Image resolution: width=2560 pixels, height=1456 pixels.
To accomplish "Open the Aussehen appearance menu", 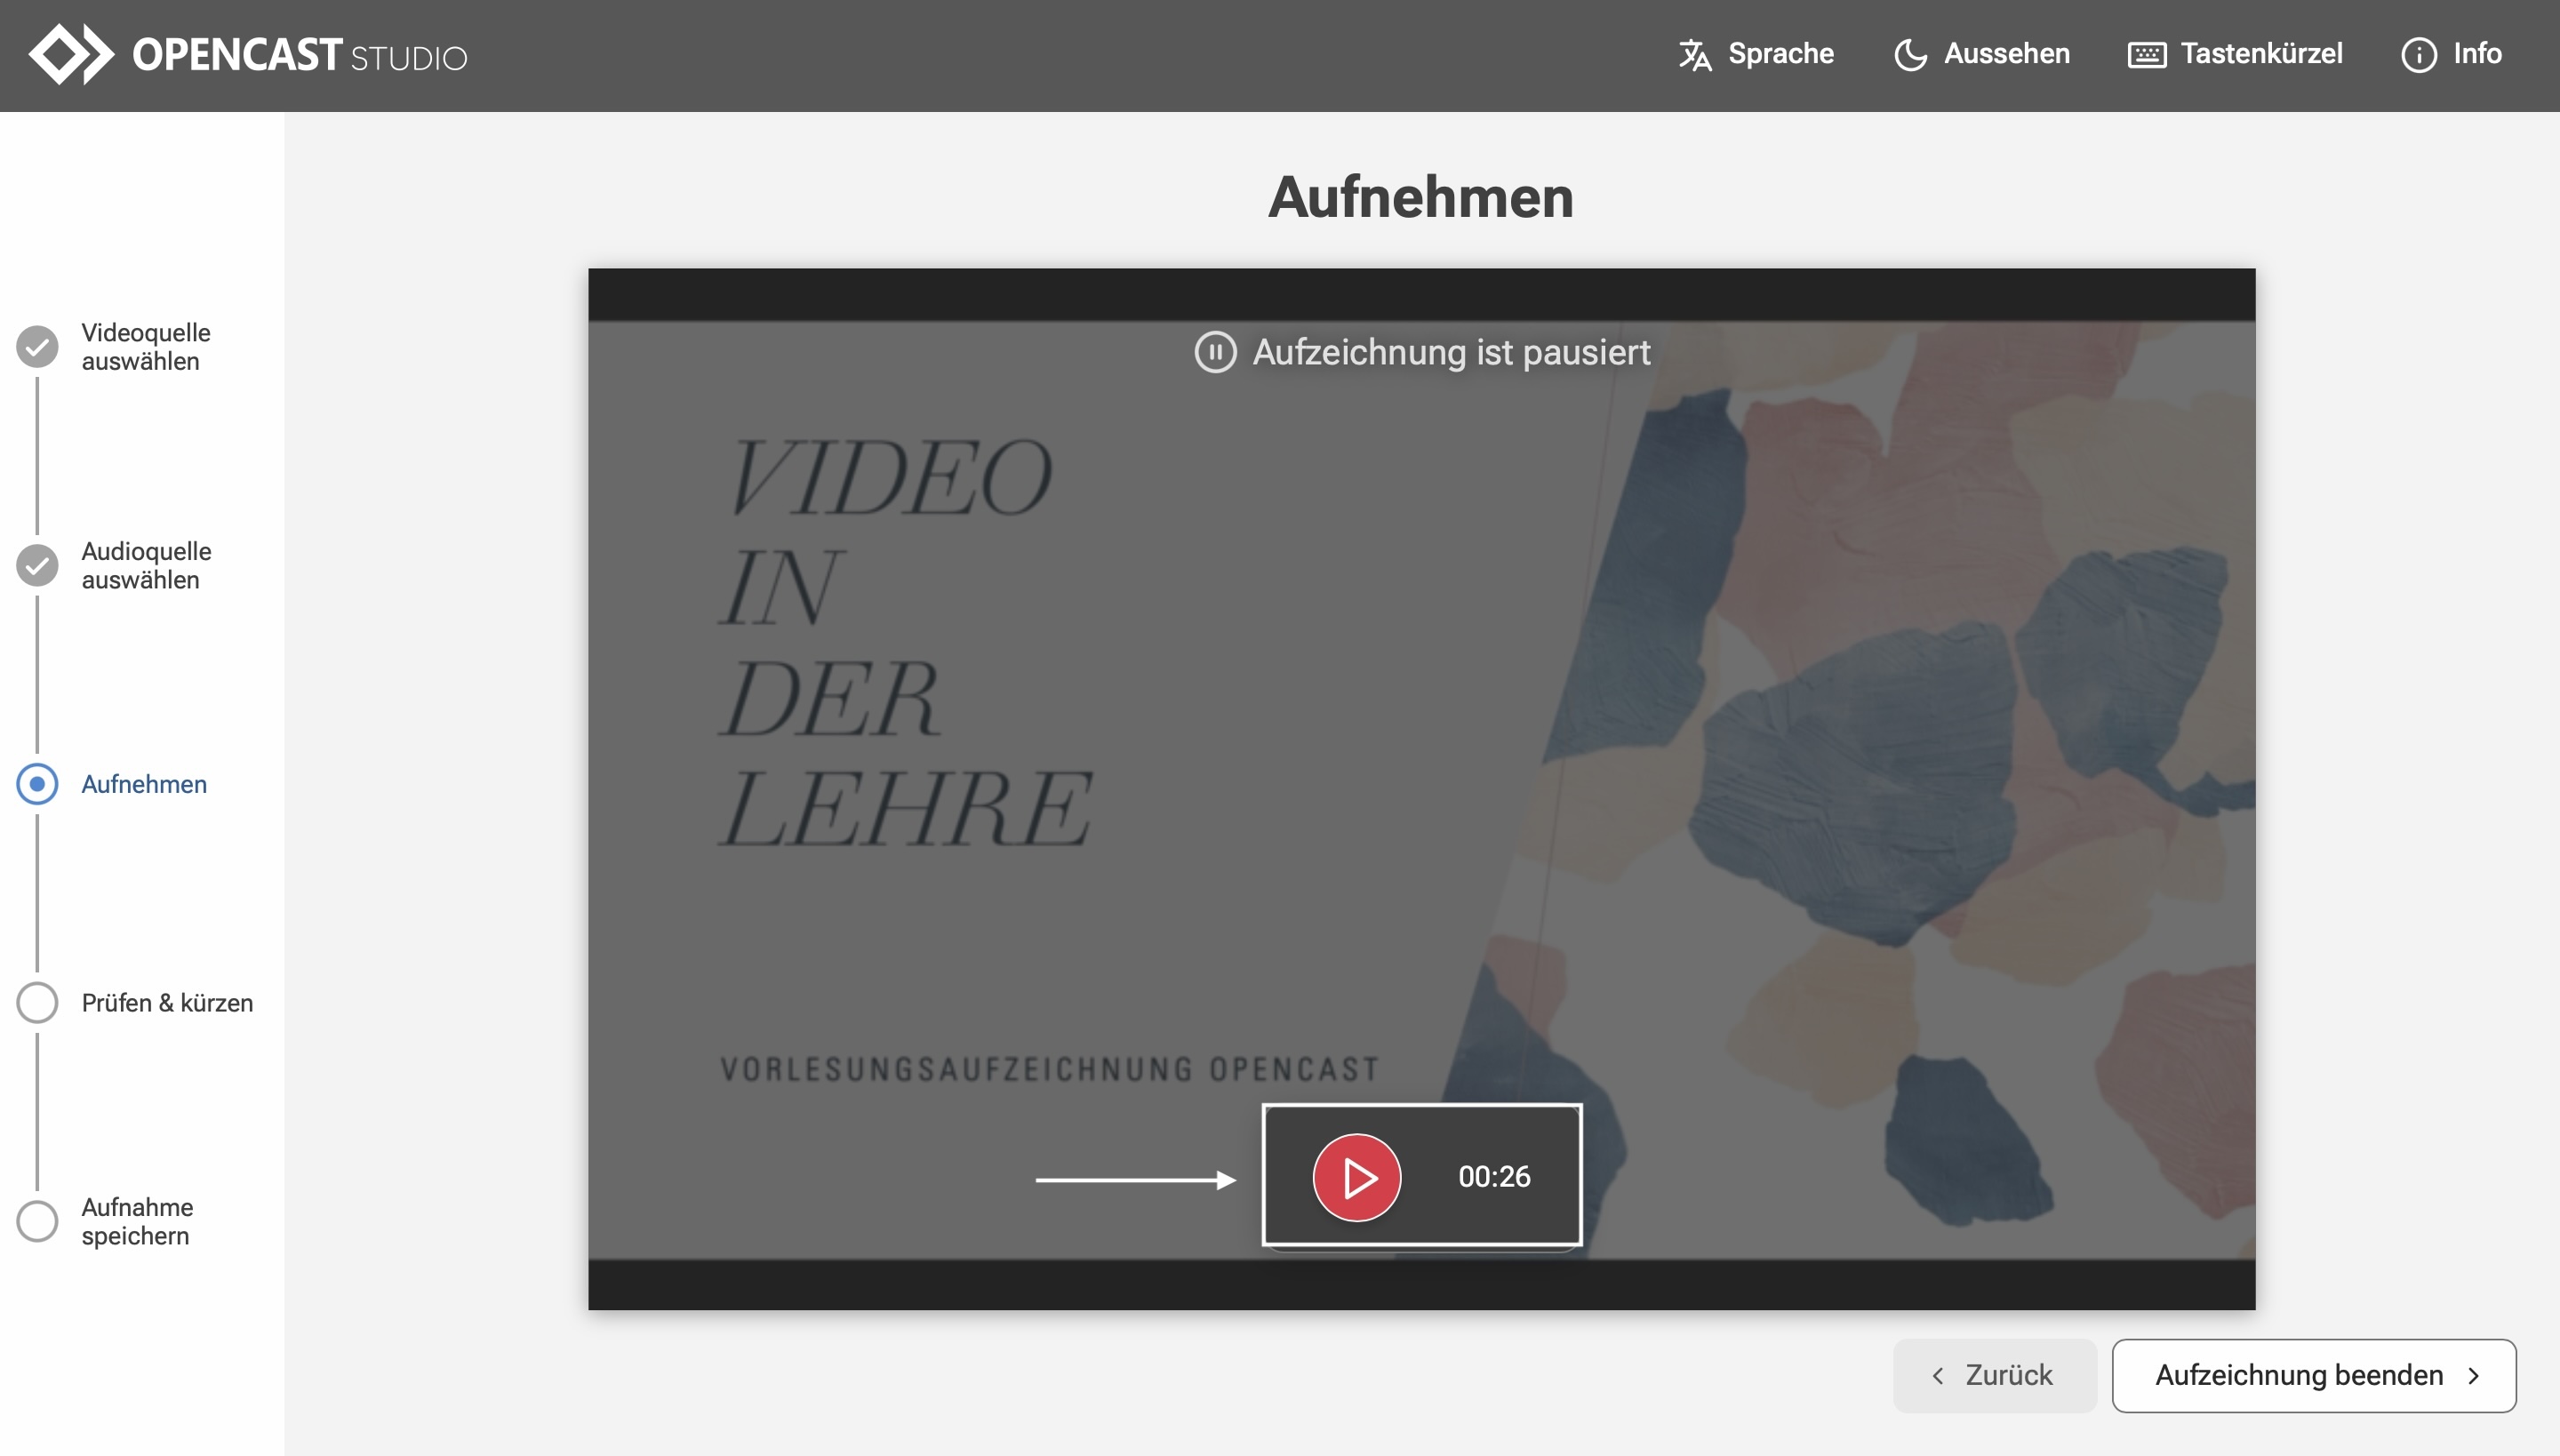I will (x=1982, y=54).
